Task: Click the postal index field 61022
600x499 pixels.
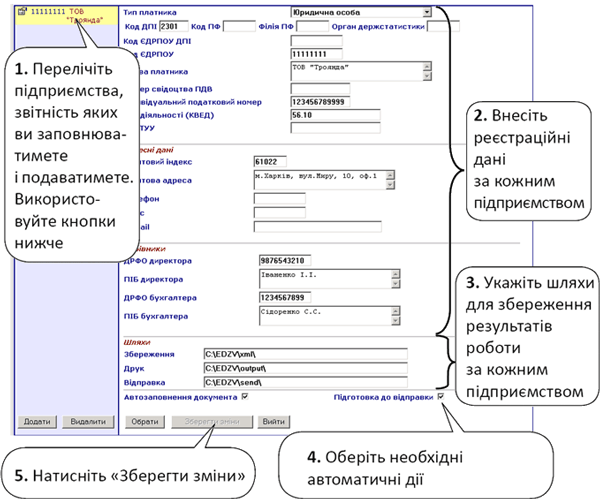Action: (270, 161)
